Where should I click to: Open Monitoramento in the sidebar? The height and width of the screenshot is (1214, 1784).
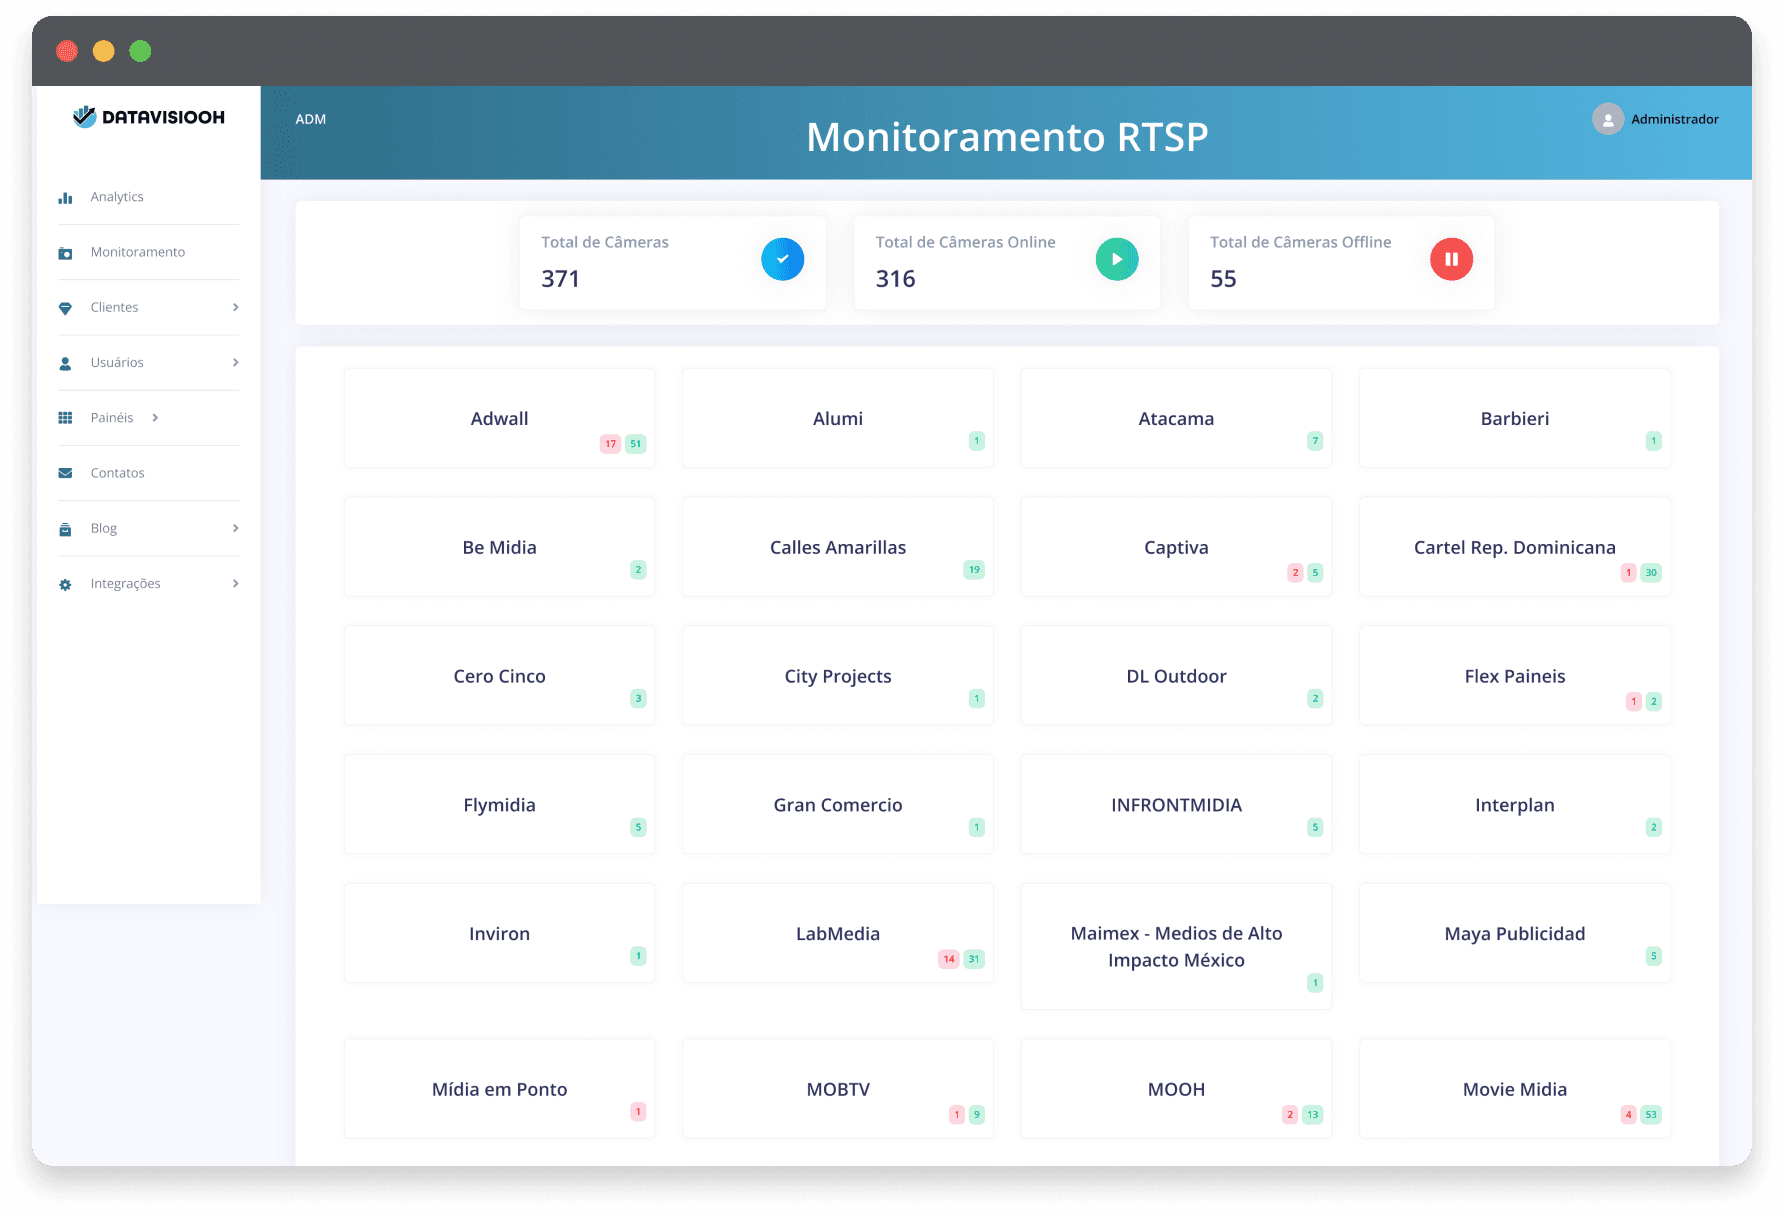coord(138,252)
